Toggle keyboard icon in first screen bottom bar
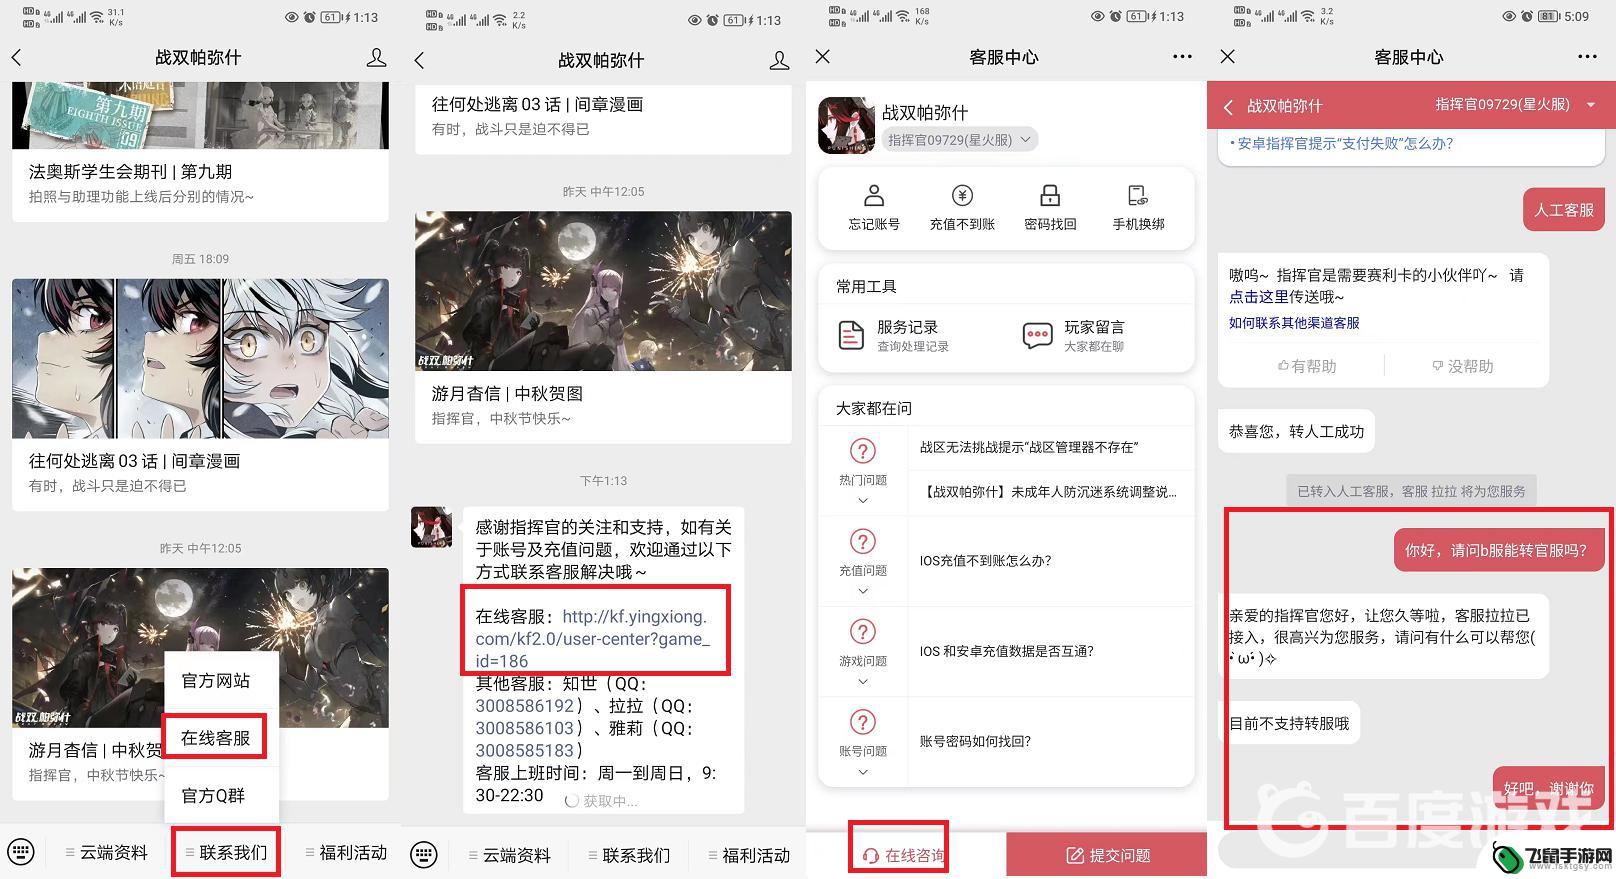 pyautogui.click(x=21, y=853)
